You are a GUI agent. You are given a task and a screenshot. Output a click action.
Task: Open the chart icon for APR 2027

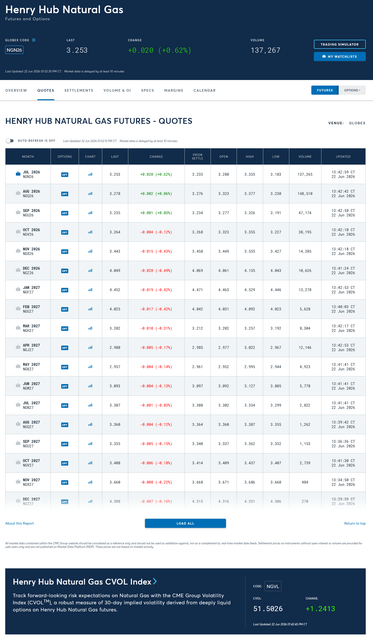pyautogui.click(x=90, y=347)
